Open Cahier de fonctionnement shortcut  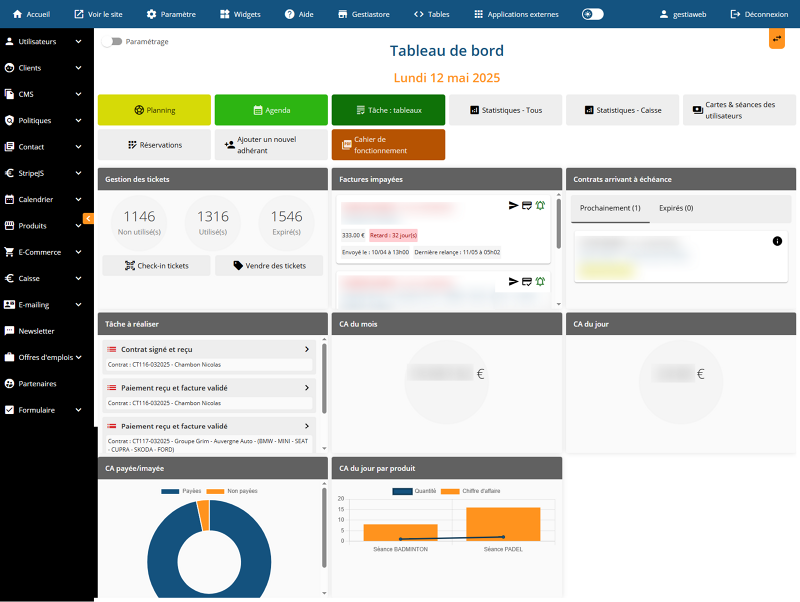388,145
